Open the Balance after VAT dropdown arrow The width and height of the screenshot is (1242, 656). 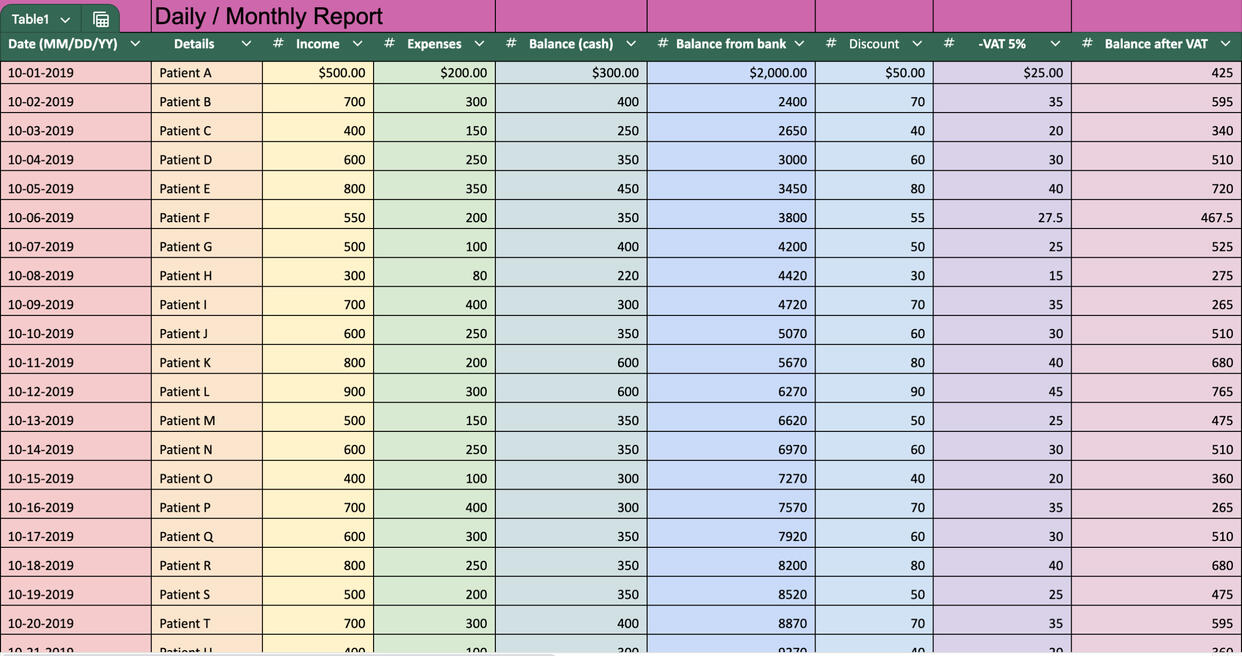click(x=1225, y=44)
